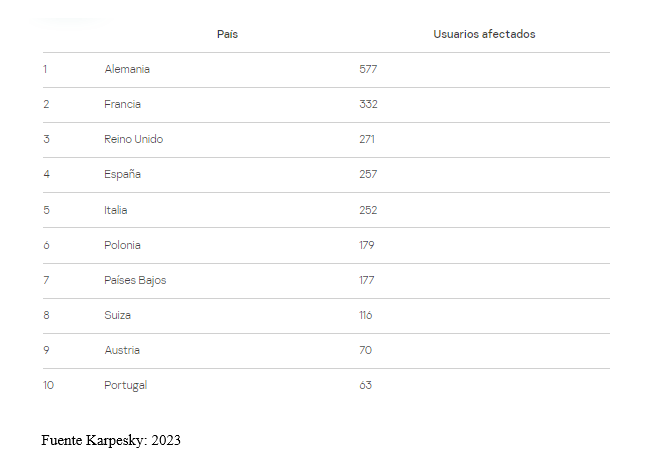Select the Suiza country cell

pos(117,315)
